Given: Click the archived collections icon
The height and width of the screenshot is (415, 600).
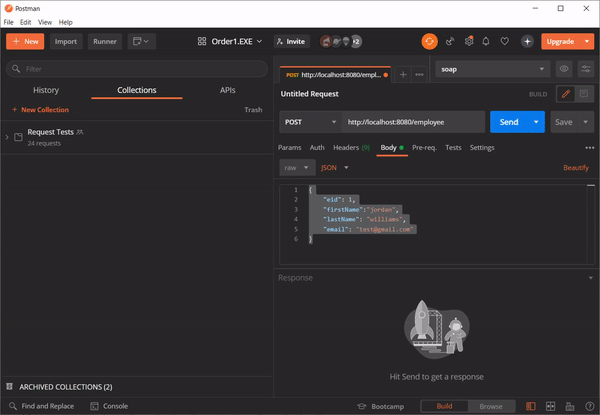Looking at the screenshot, I should pos(10,386).
